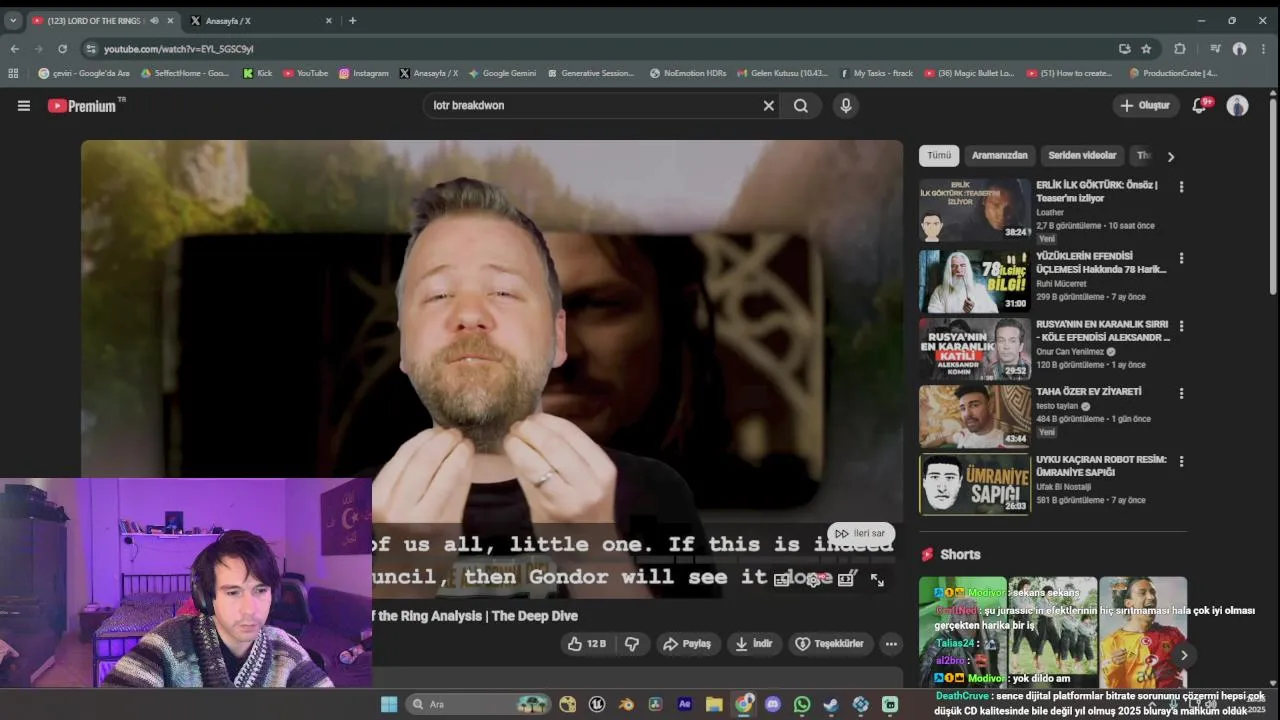Open the YouTube hamburger guide menu
This screenshot has width=1280, height=720.
[23, 105]
